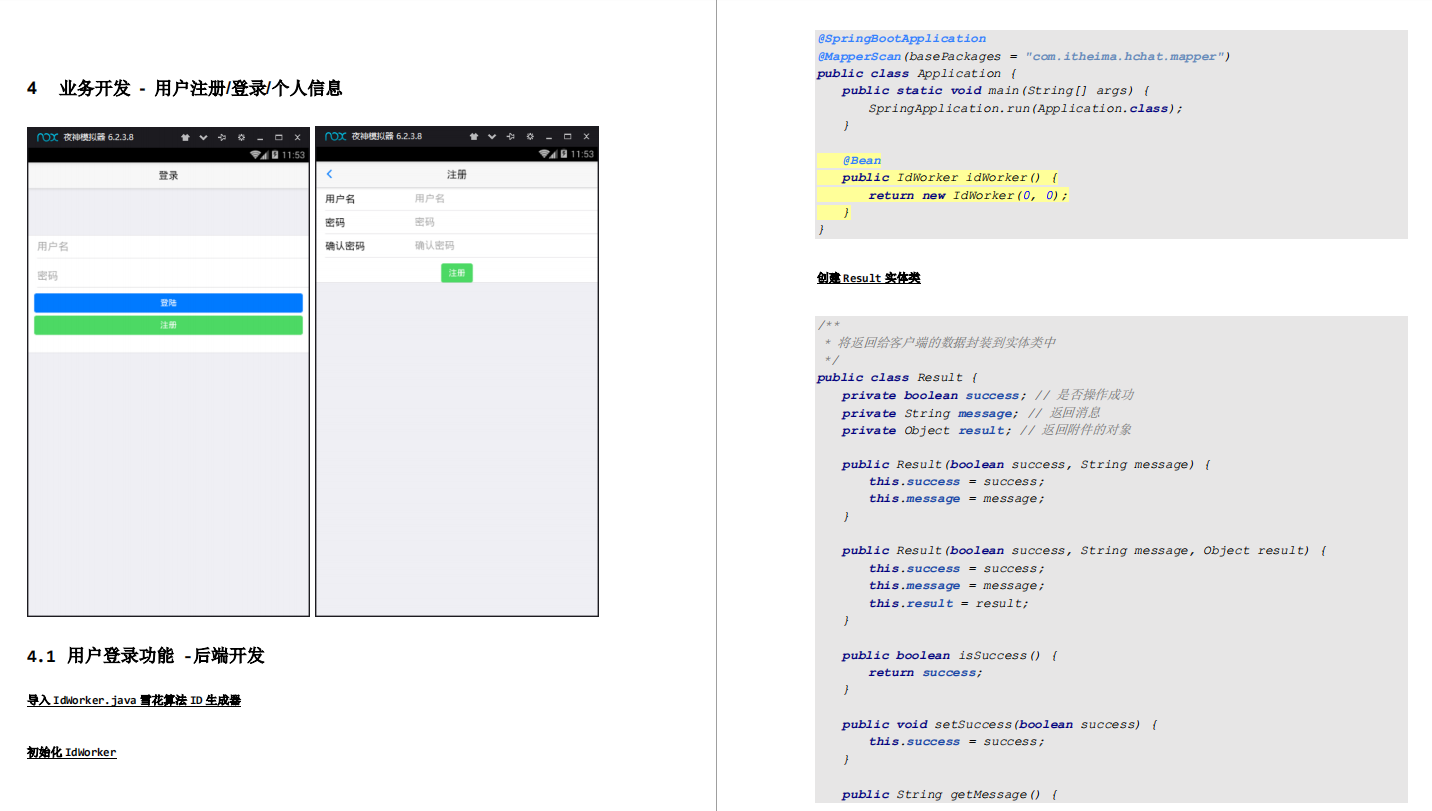Viewport: 1432px width, 811px height.
Task: Click the highlighted @Bean annotation
Action: click(x=861, y=160)
